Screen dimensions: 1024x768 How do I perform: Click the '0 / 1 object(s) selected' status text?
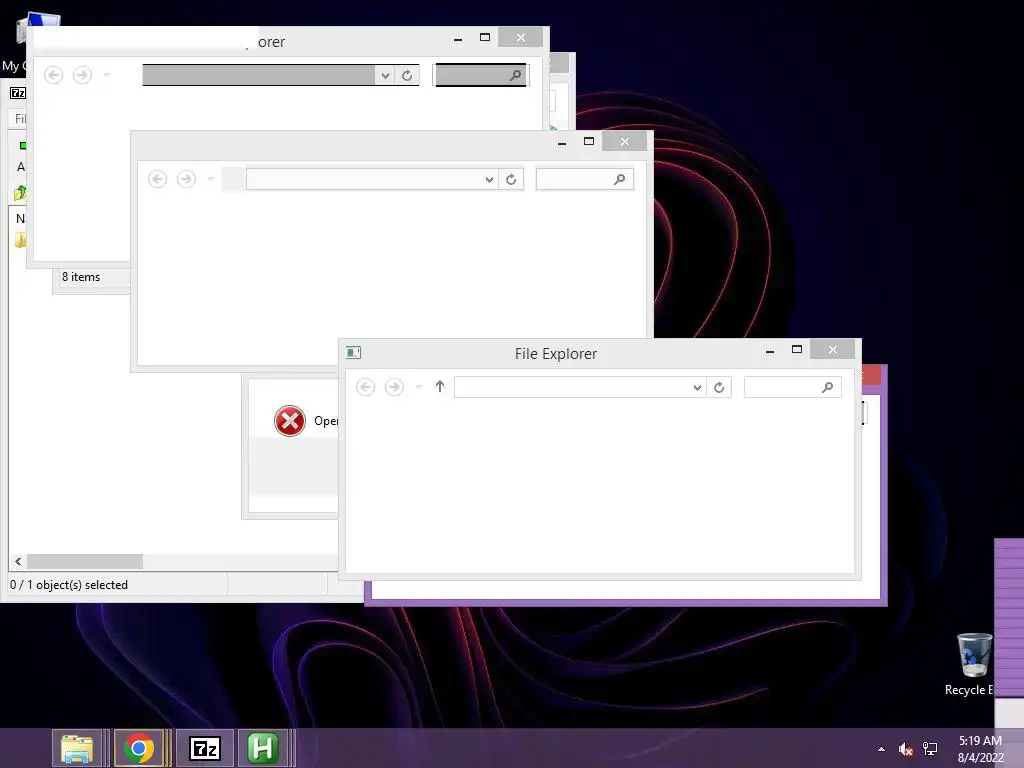pos(69,585)
